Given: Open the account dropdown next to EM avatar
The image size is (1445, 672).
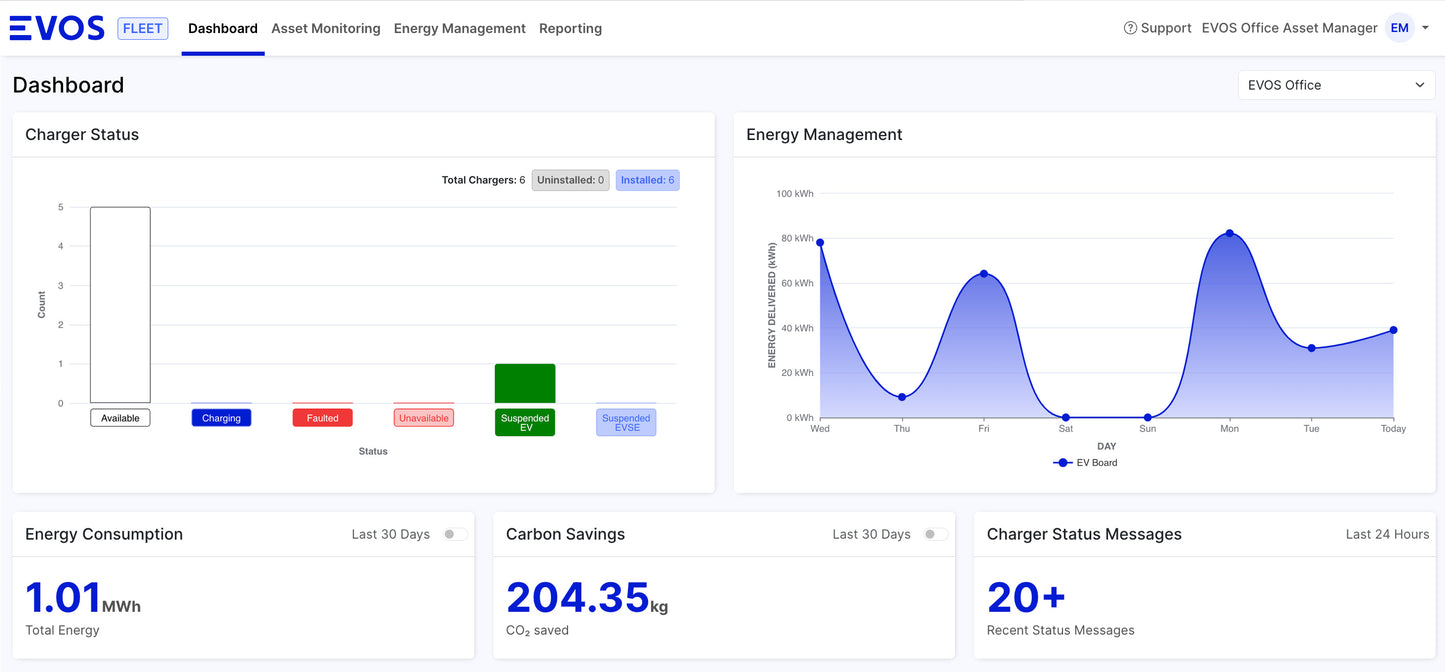Looking at the screenshot, I should pyautogui.click(x=1425, y=28).
